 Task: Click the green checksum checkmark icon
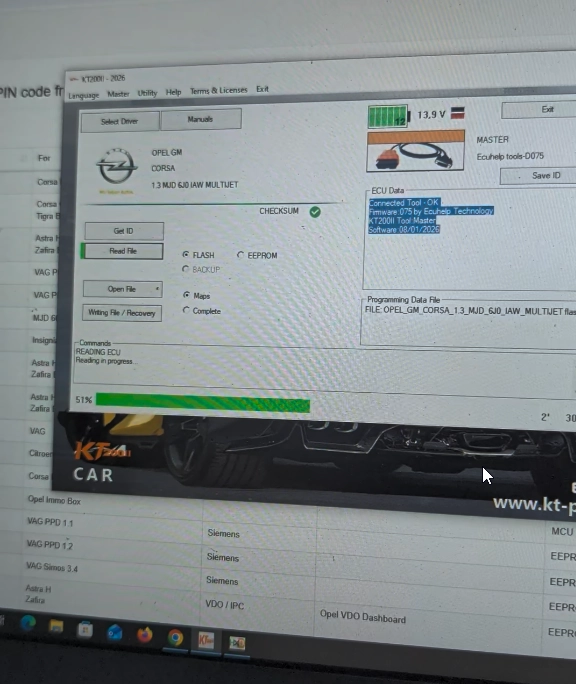315,212
